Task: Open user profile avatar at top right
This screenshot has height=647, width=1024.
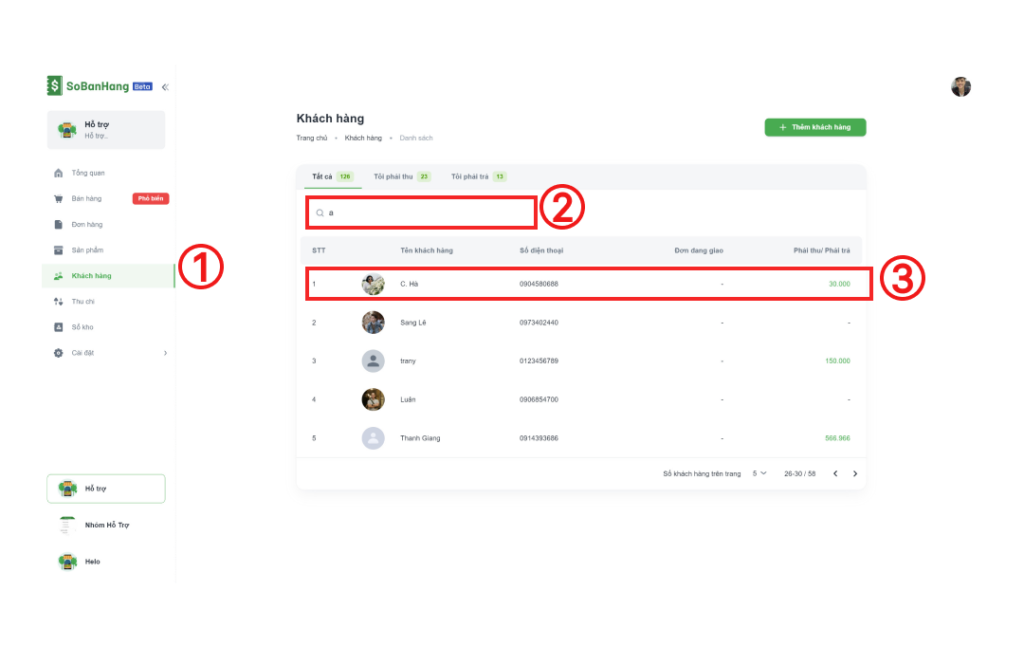Action: point(960,87)
